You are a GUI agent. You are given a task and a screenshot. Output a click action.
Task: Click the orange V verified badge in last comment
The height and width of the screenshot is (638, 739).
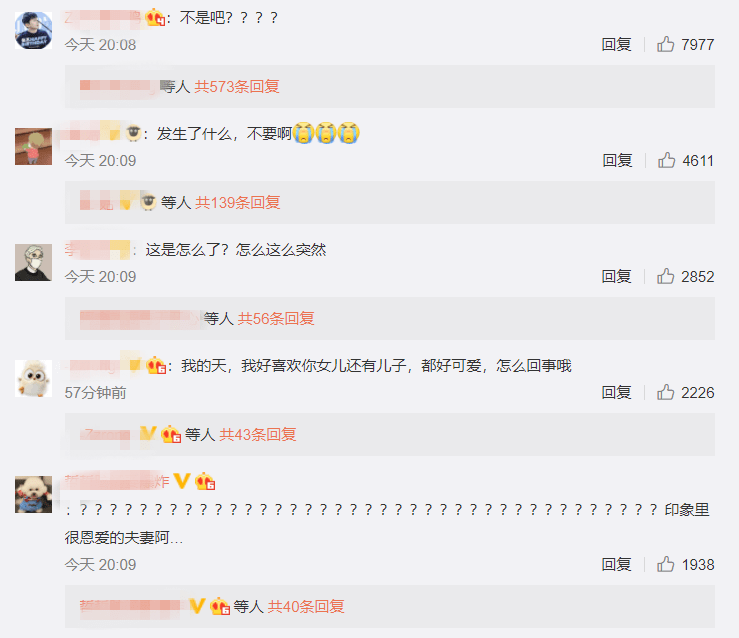pos(182,481)
